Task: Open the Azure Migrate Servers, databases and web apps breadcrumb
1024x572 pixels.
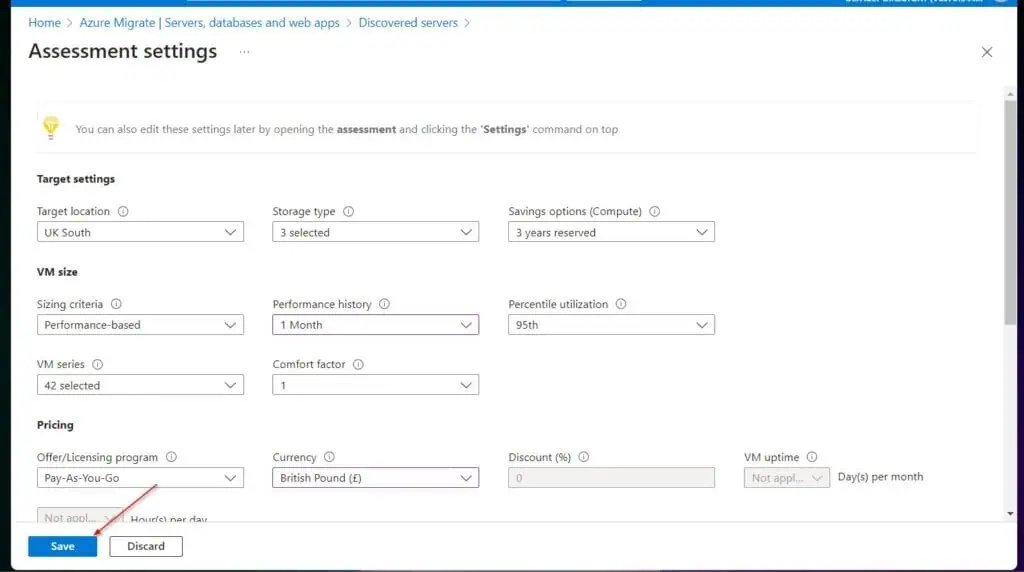Action: 210,23
